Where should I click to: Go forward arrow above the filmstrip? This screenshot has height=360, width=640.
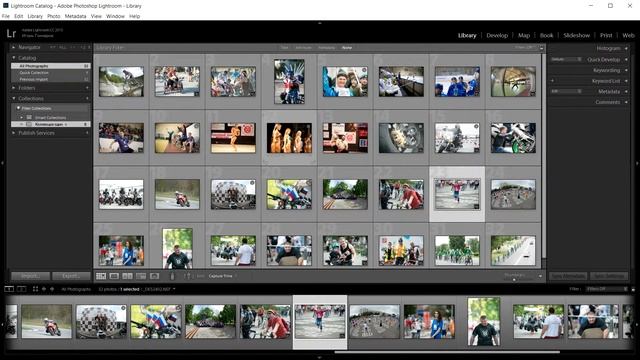pos(52,289)
